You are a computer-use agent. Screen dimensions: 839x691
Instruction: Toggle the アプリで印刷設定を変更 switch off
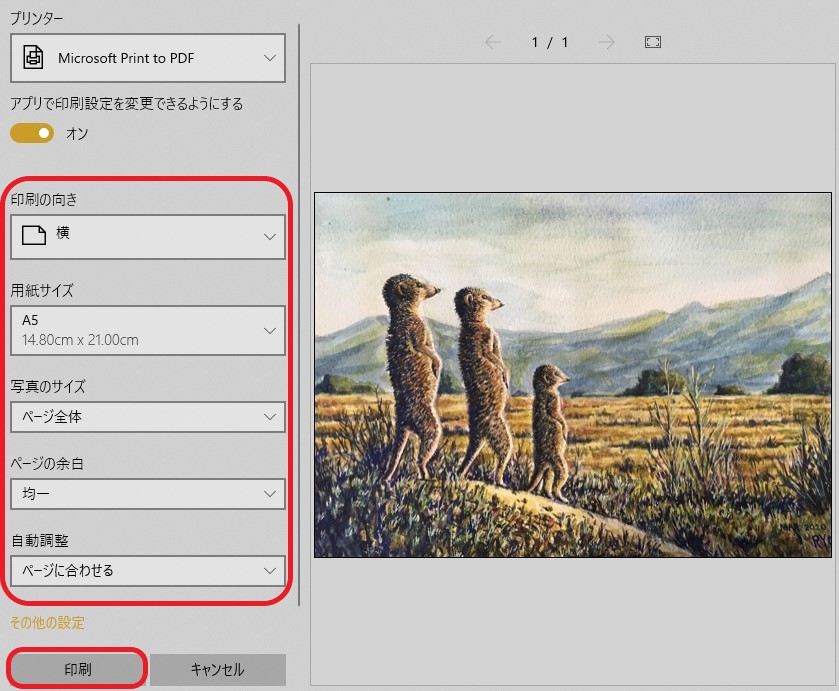point(32,133)
